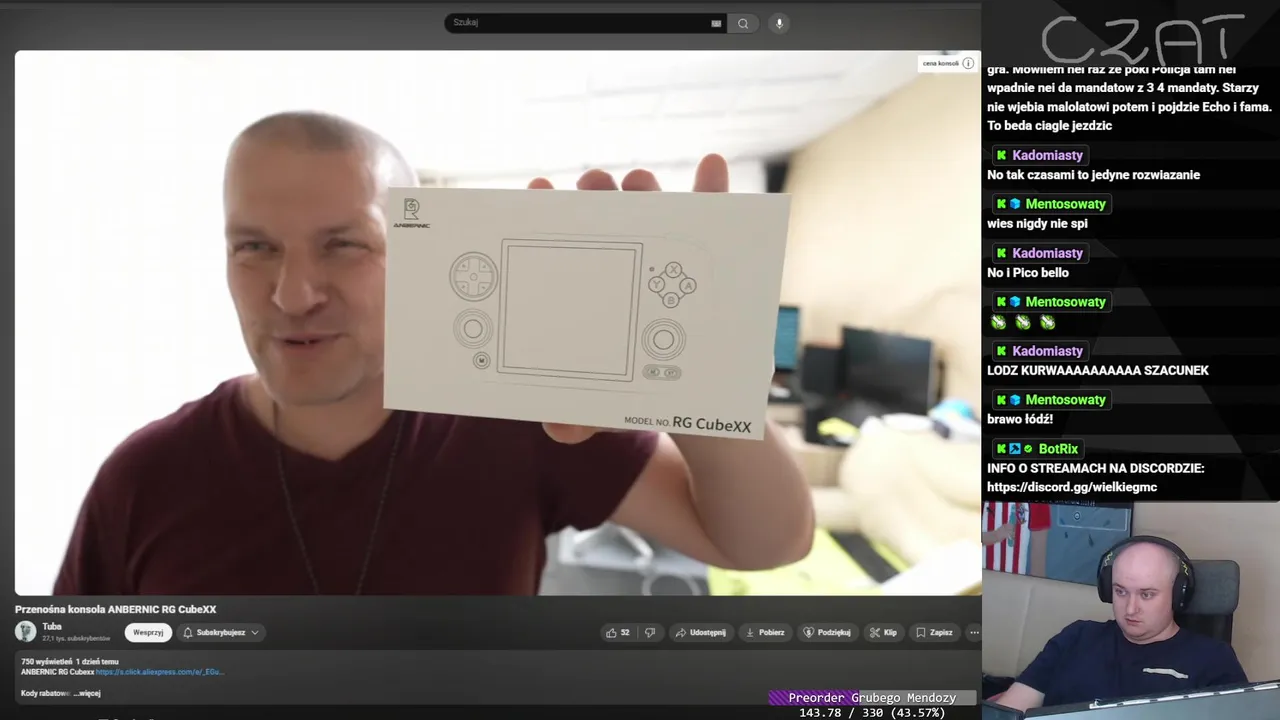Click the Wesprzyj button
This screenshot has width=1280, height=720.
click(148, 632)
